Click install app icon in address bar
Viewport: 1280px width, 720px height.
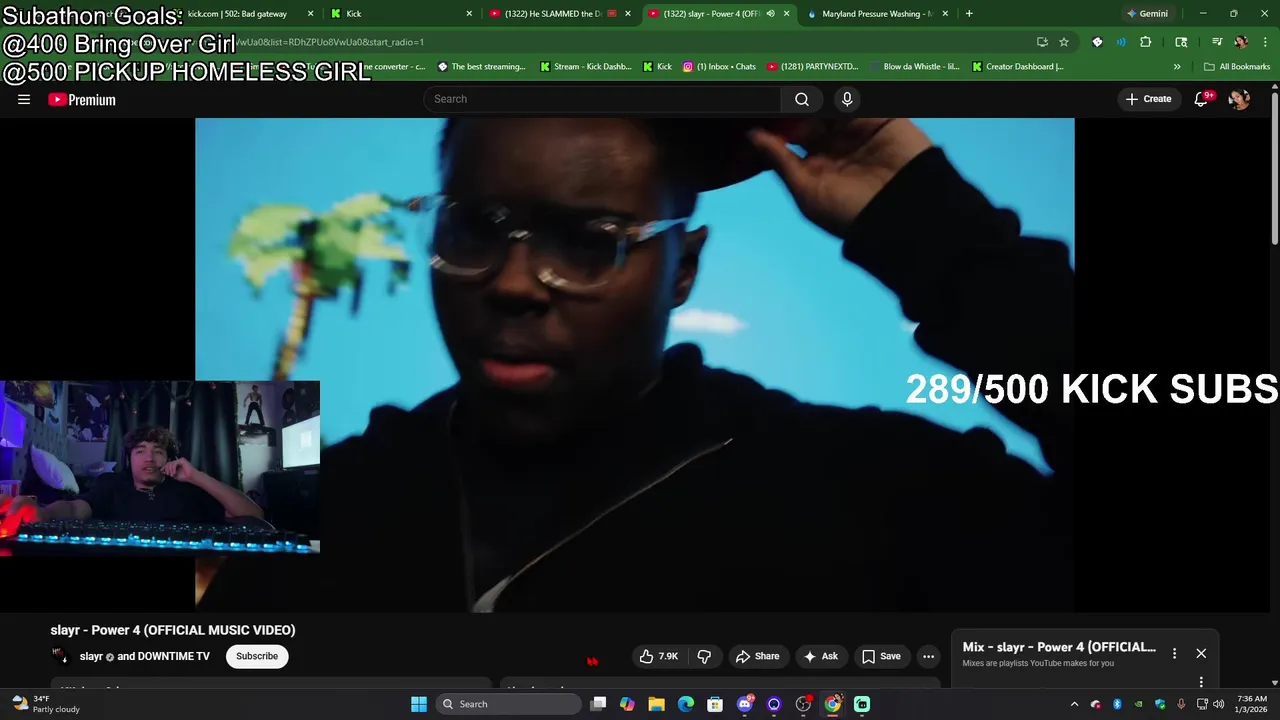[1042, 42]
